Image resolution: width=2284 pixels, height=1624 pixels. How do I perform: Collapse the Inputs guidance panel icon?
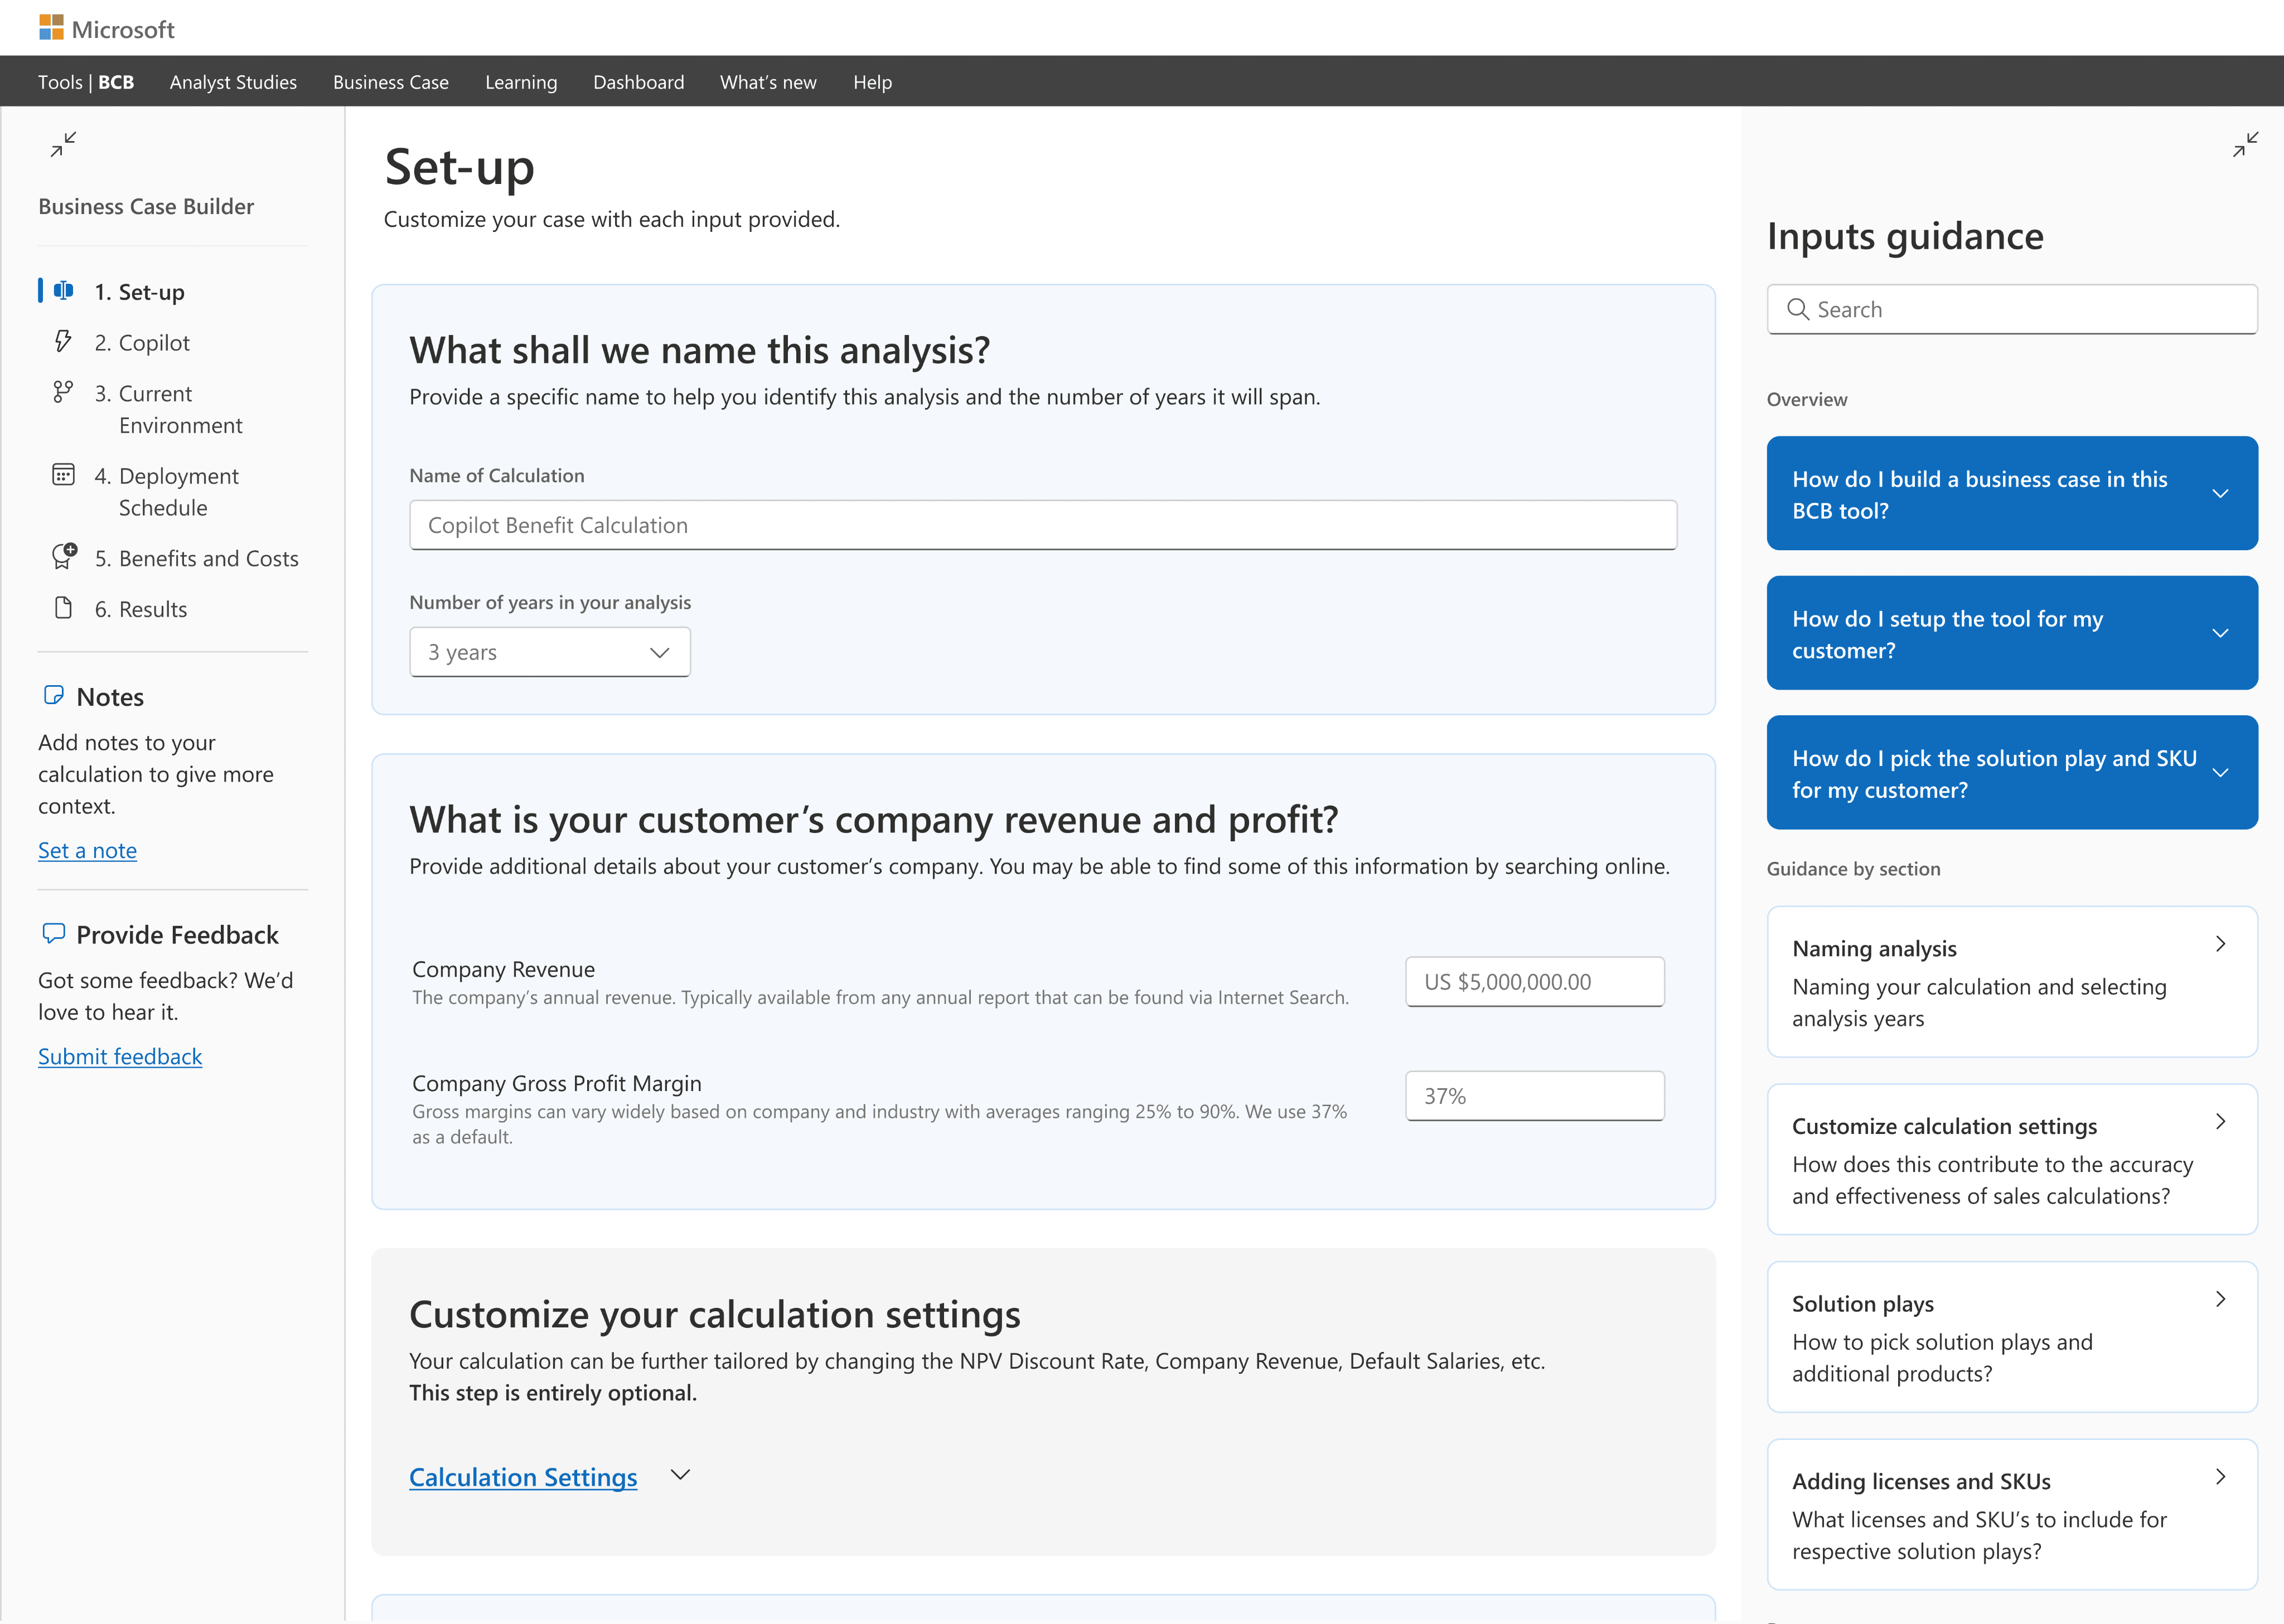pos(2245,145)
